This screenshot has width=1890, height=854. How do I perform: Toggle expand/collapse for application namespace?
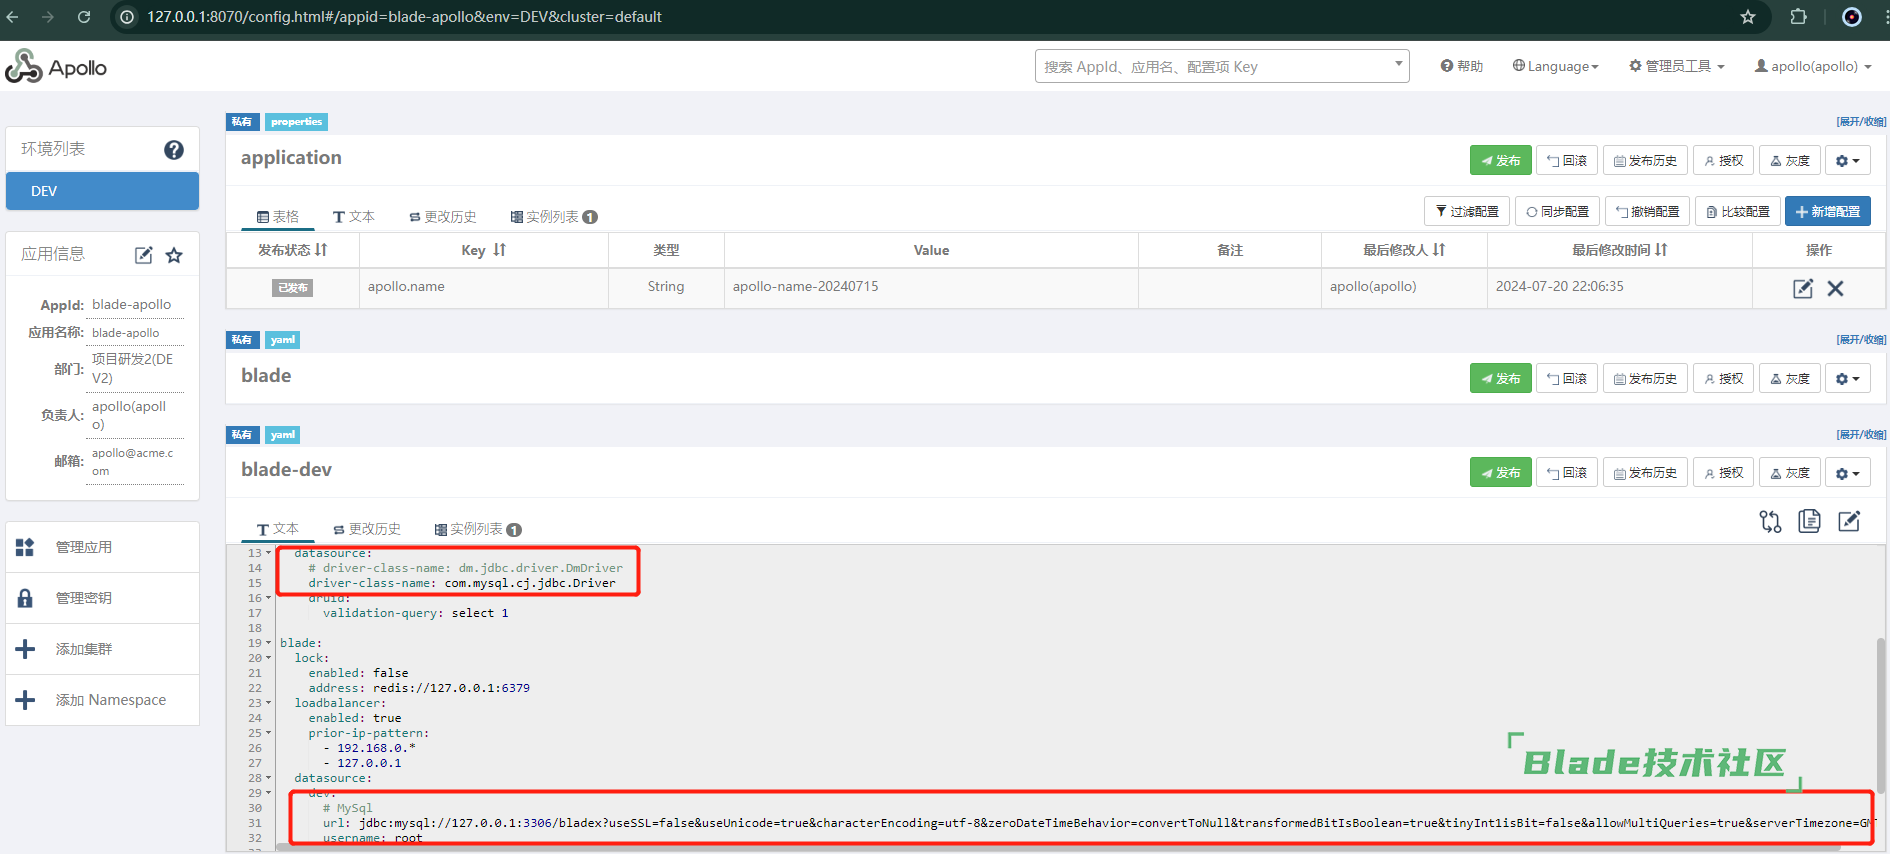click(x=1861, y=121)
